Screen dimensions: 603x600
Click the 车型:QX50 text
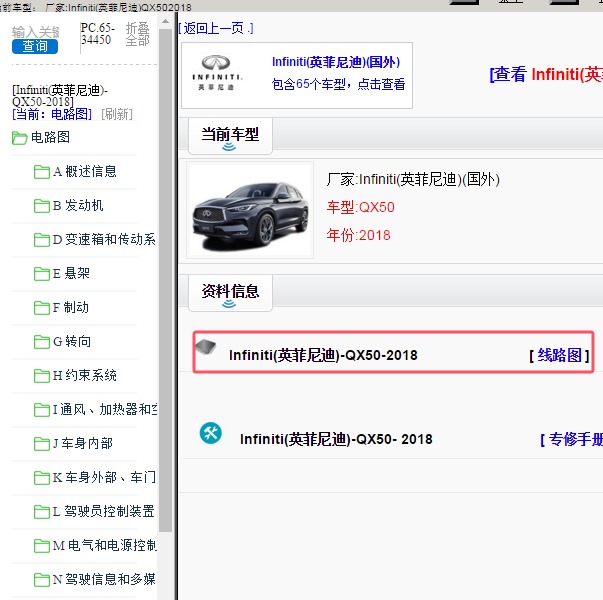pyautogui.click(x=361, y=207)
